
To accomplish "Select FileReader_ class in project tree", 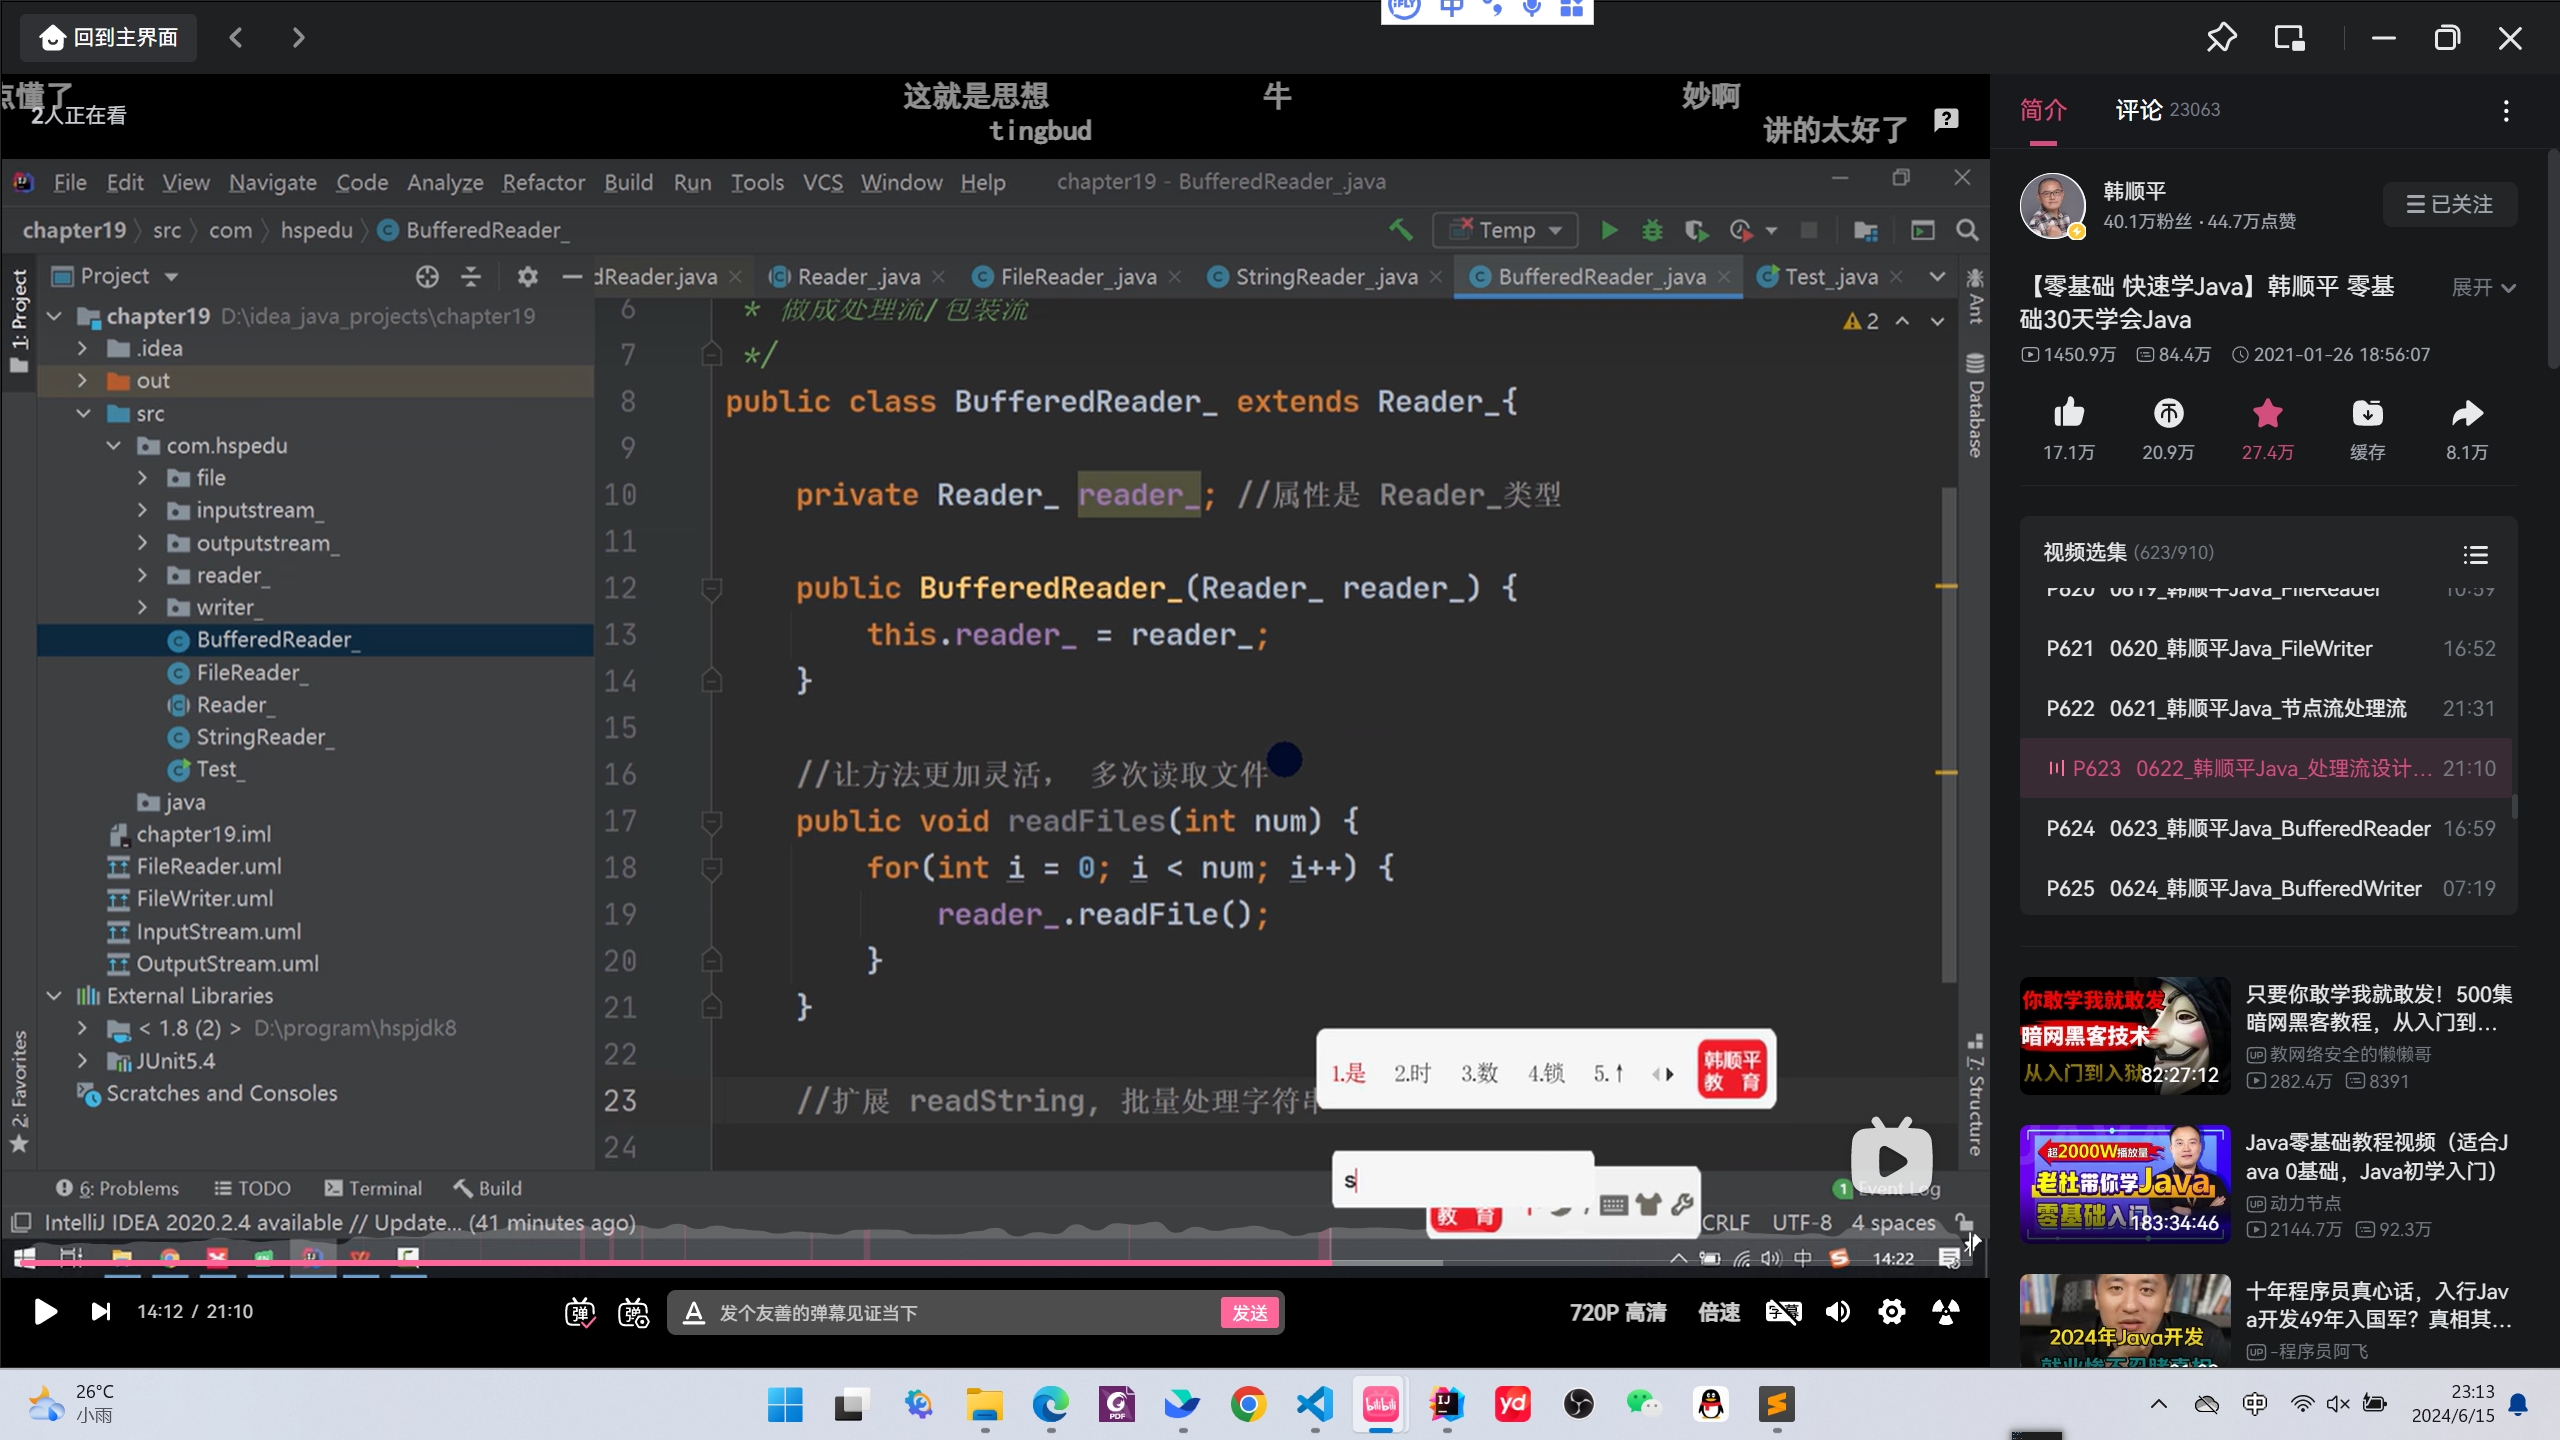I will tap(252, 673).
